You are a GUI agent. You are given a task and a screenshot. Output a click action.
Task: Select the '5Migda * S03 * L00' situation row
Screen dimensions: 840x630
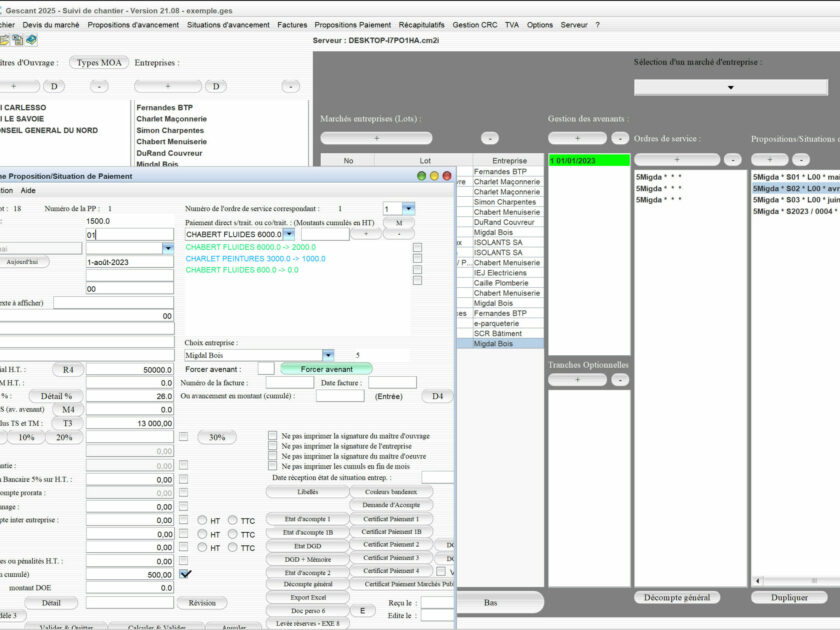[796, 200]
